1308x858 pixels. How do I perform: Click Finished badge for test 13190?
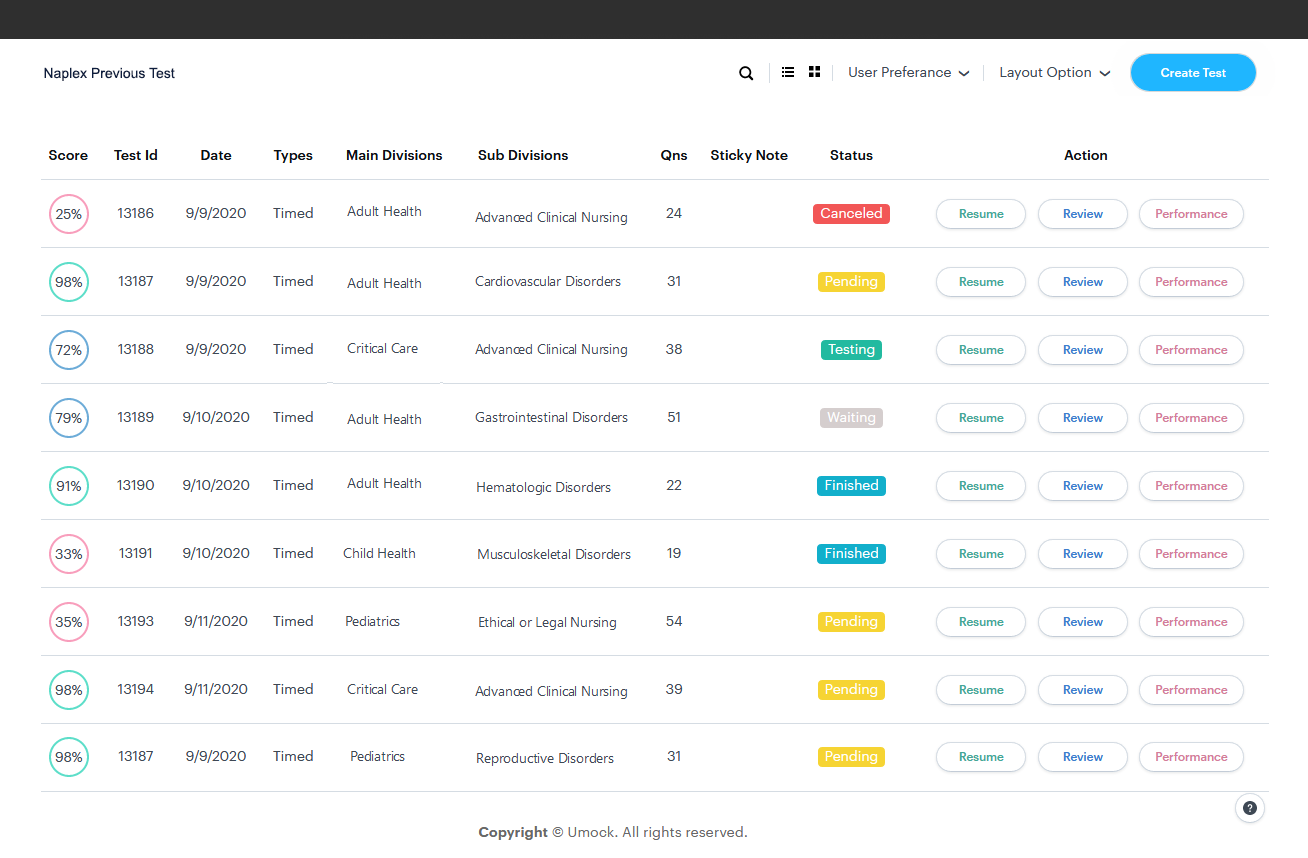[x=851, y=485]
